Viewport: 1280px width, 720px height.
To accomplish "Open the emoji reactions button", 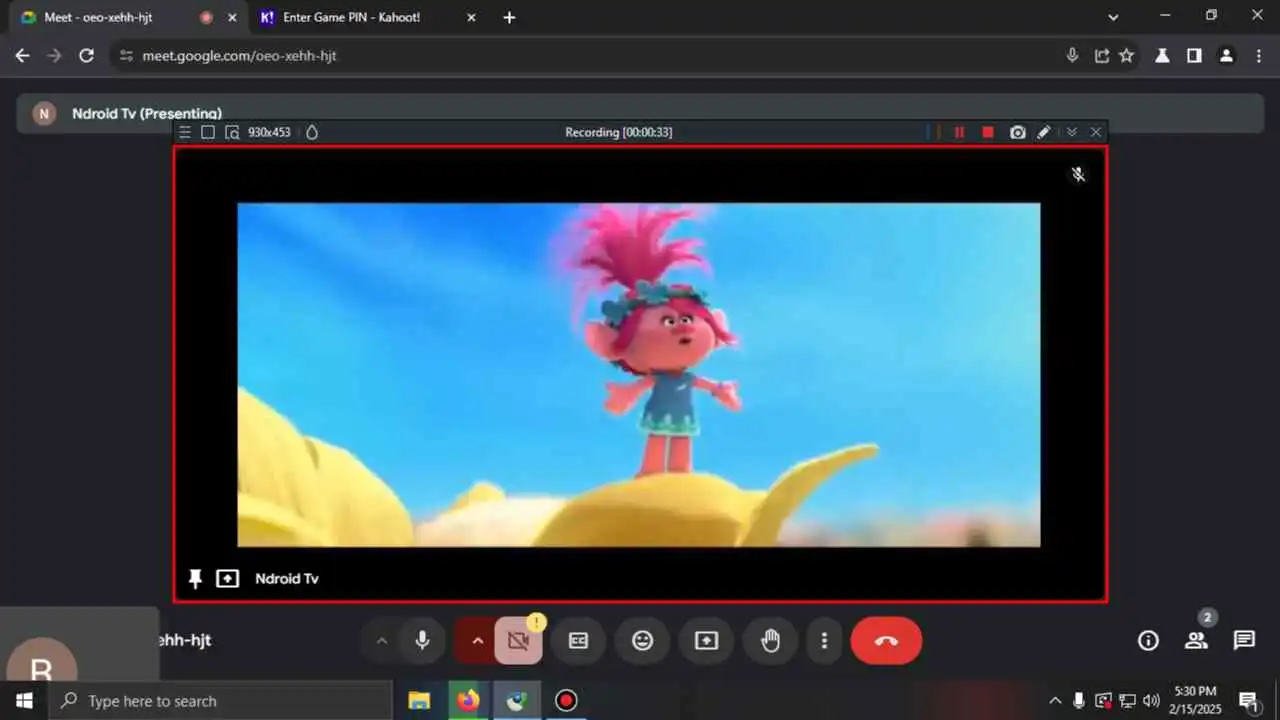I will point(642,641).
